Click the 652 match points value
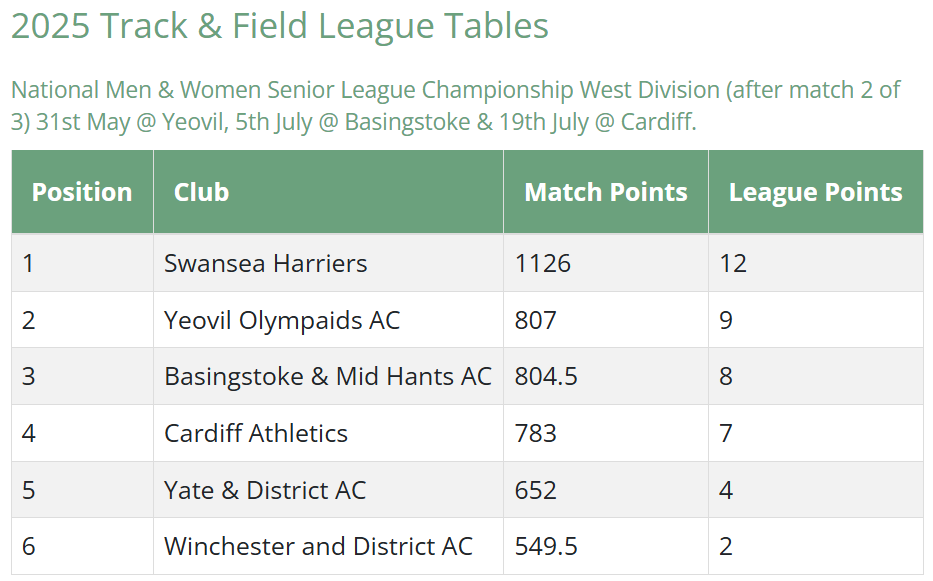Screen dimensions: 933x581 [536, 490]
